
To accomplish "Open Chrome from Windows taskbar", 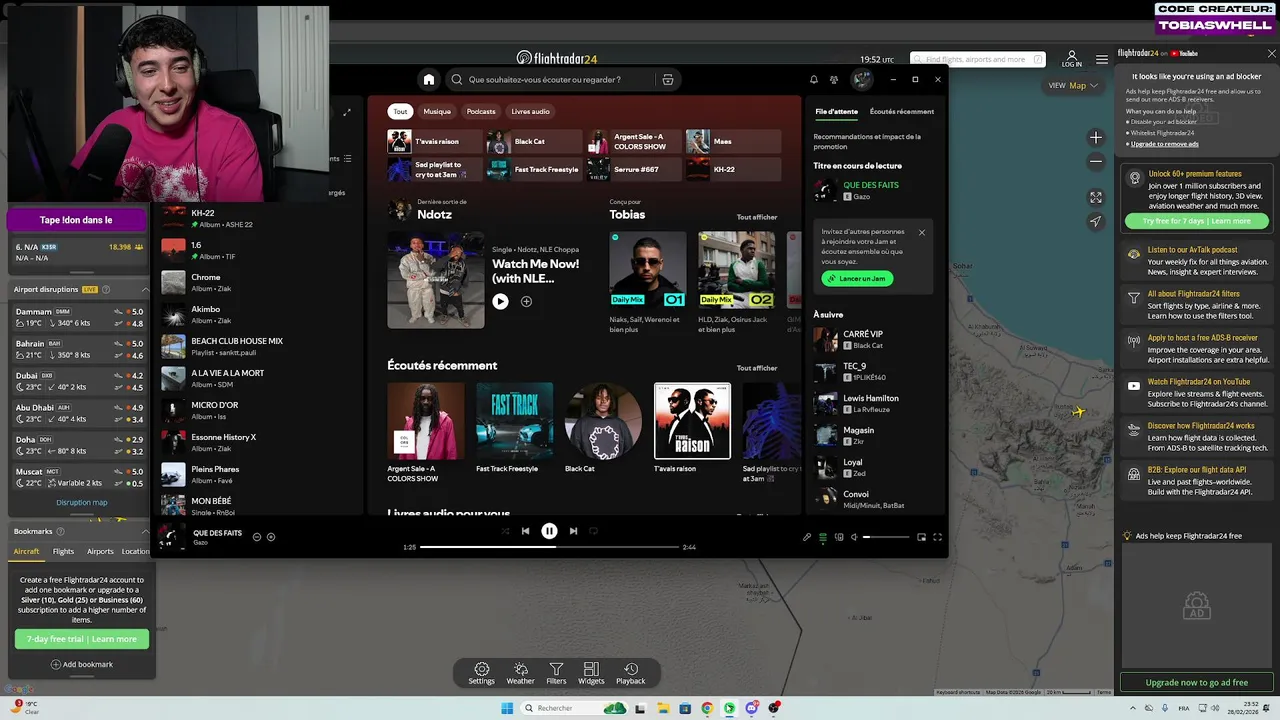I will click(707, 709).
